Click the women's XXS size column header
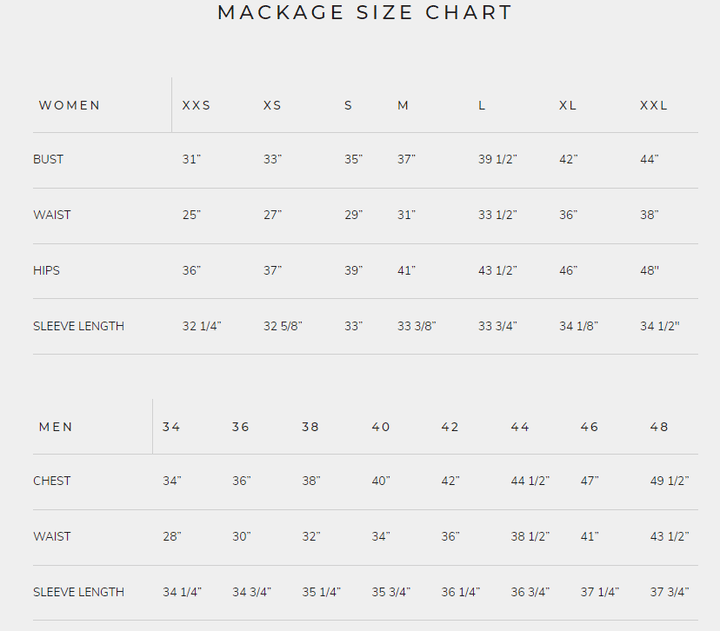Viewport: 720px width, 631px height. point(196,105)
